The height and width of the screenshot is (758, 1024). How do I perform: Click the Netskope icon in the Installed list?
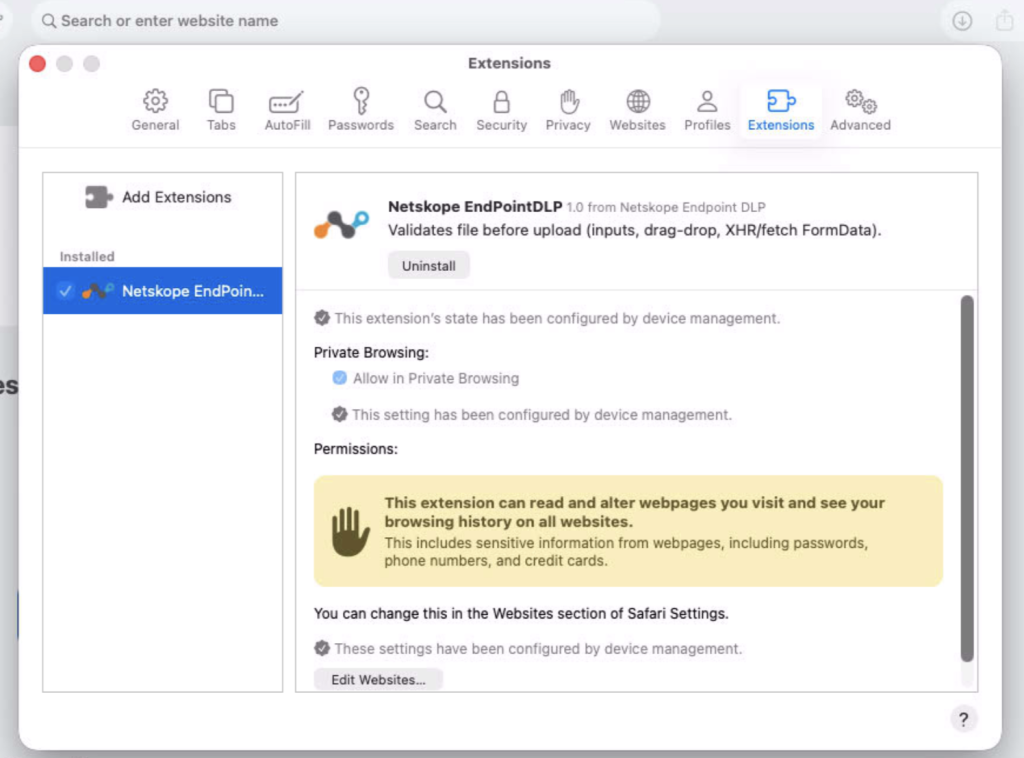pyautogui.click(x=98, y=291)
